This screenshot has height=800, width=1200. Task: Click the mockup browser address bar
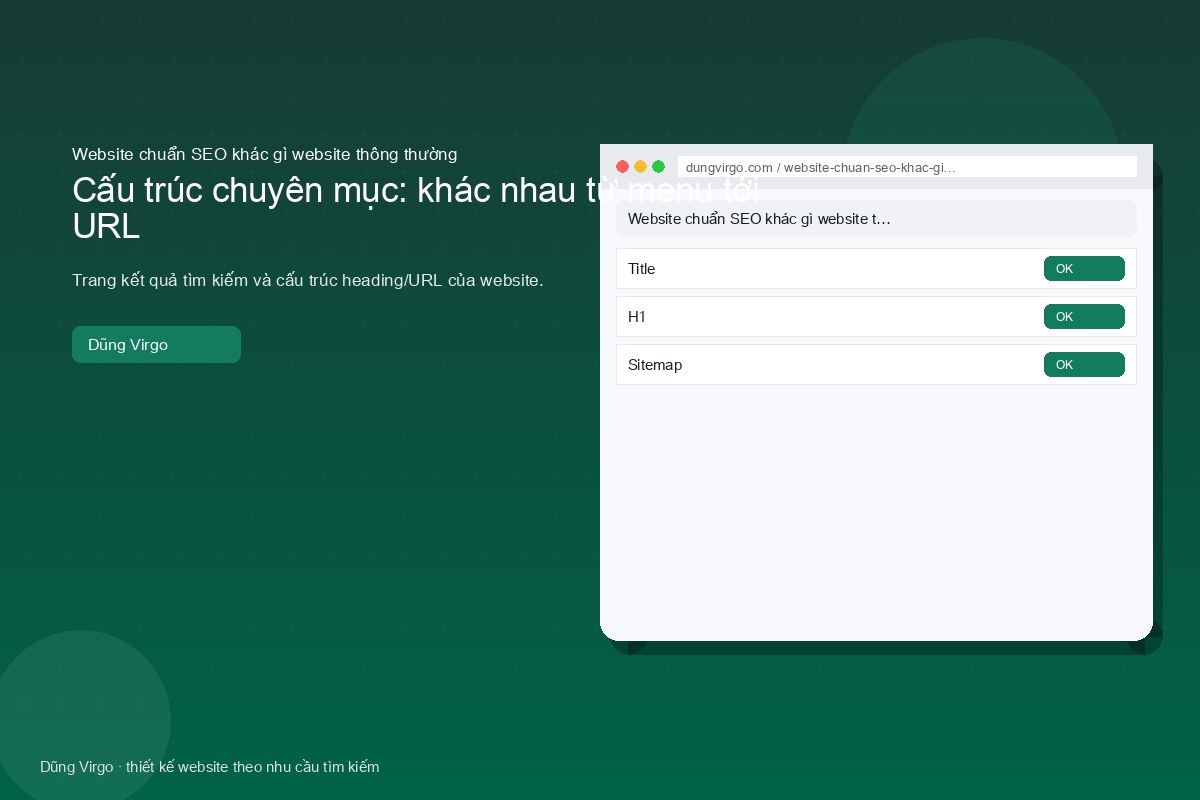pyautogui.click(x=907, y=167)
